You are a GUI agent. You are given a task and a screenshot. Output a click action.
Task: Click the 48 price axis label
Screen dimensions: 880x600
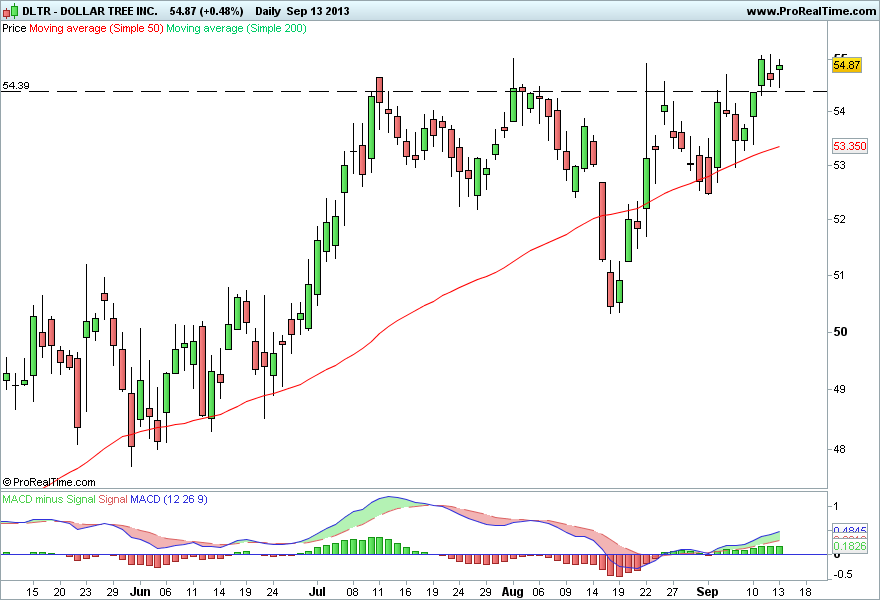coord(839,449)
